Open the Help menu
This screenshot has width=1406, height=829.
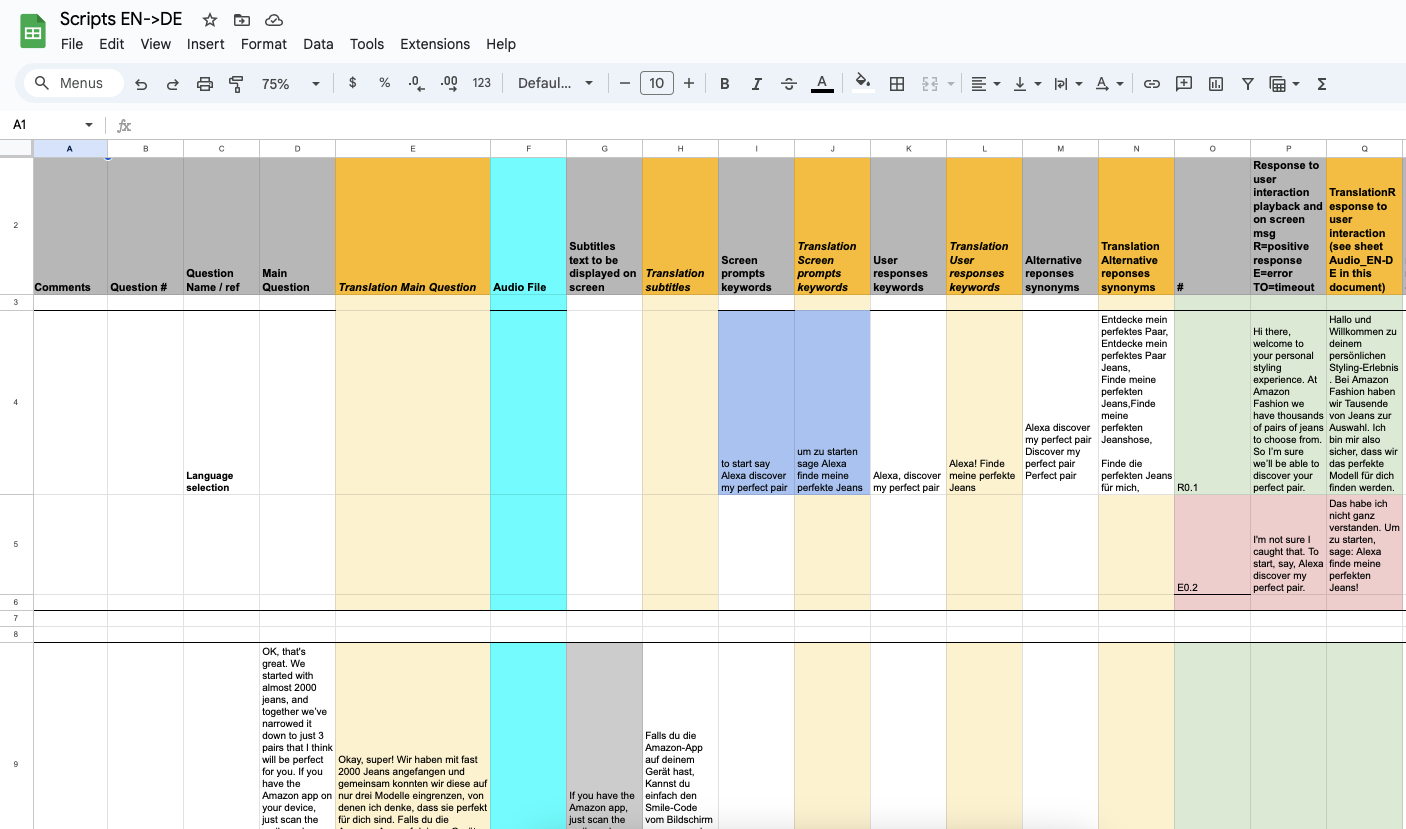(501, 44)
